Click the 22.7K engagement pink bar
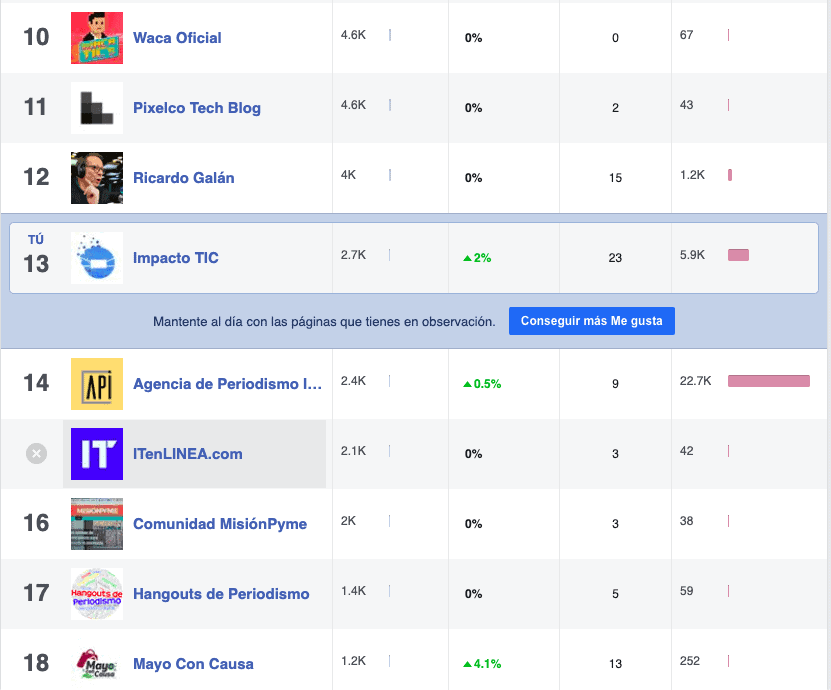This screenshot has width=831, height=690. point(768,381)
